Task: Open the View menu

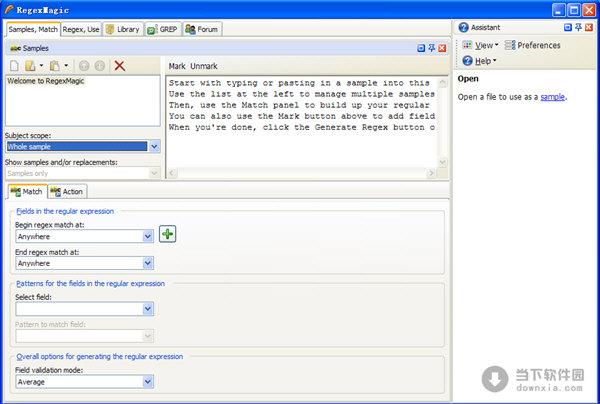Action: [480, 45]
